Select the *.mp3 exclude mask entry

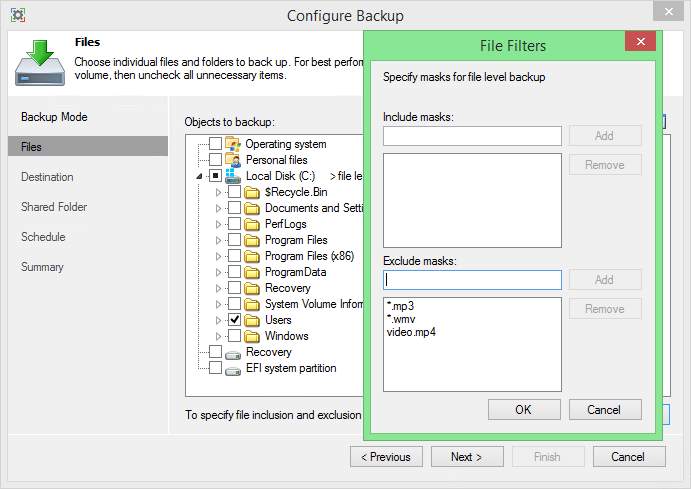(401, 306)
